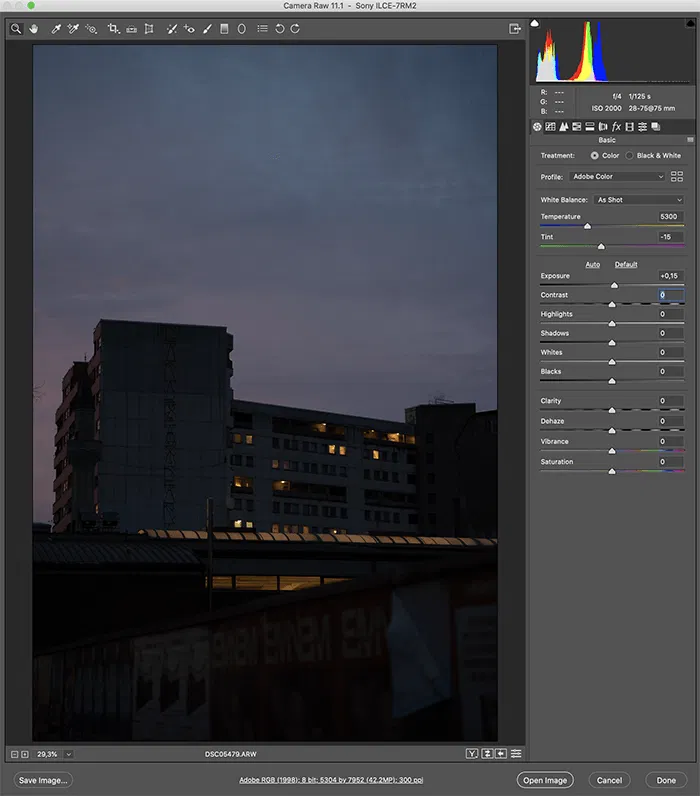The height and width of the screenshot is (796, 700).
Task: Select the Graduated Filter tool
Action: [224, 29]
